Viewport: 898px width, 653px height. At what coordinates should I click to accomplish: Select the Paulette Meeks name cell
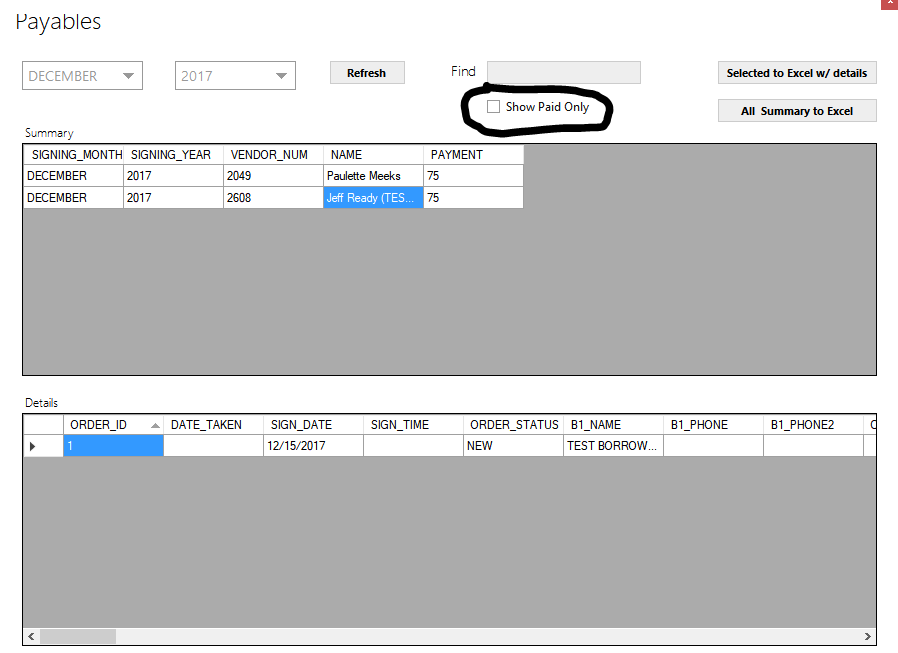tap(372, 176)
